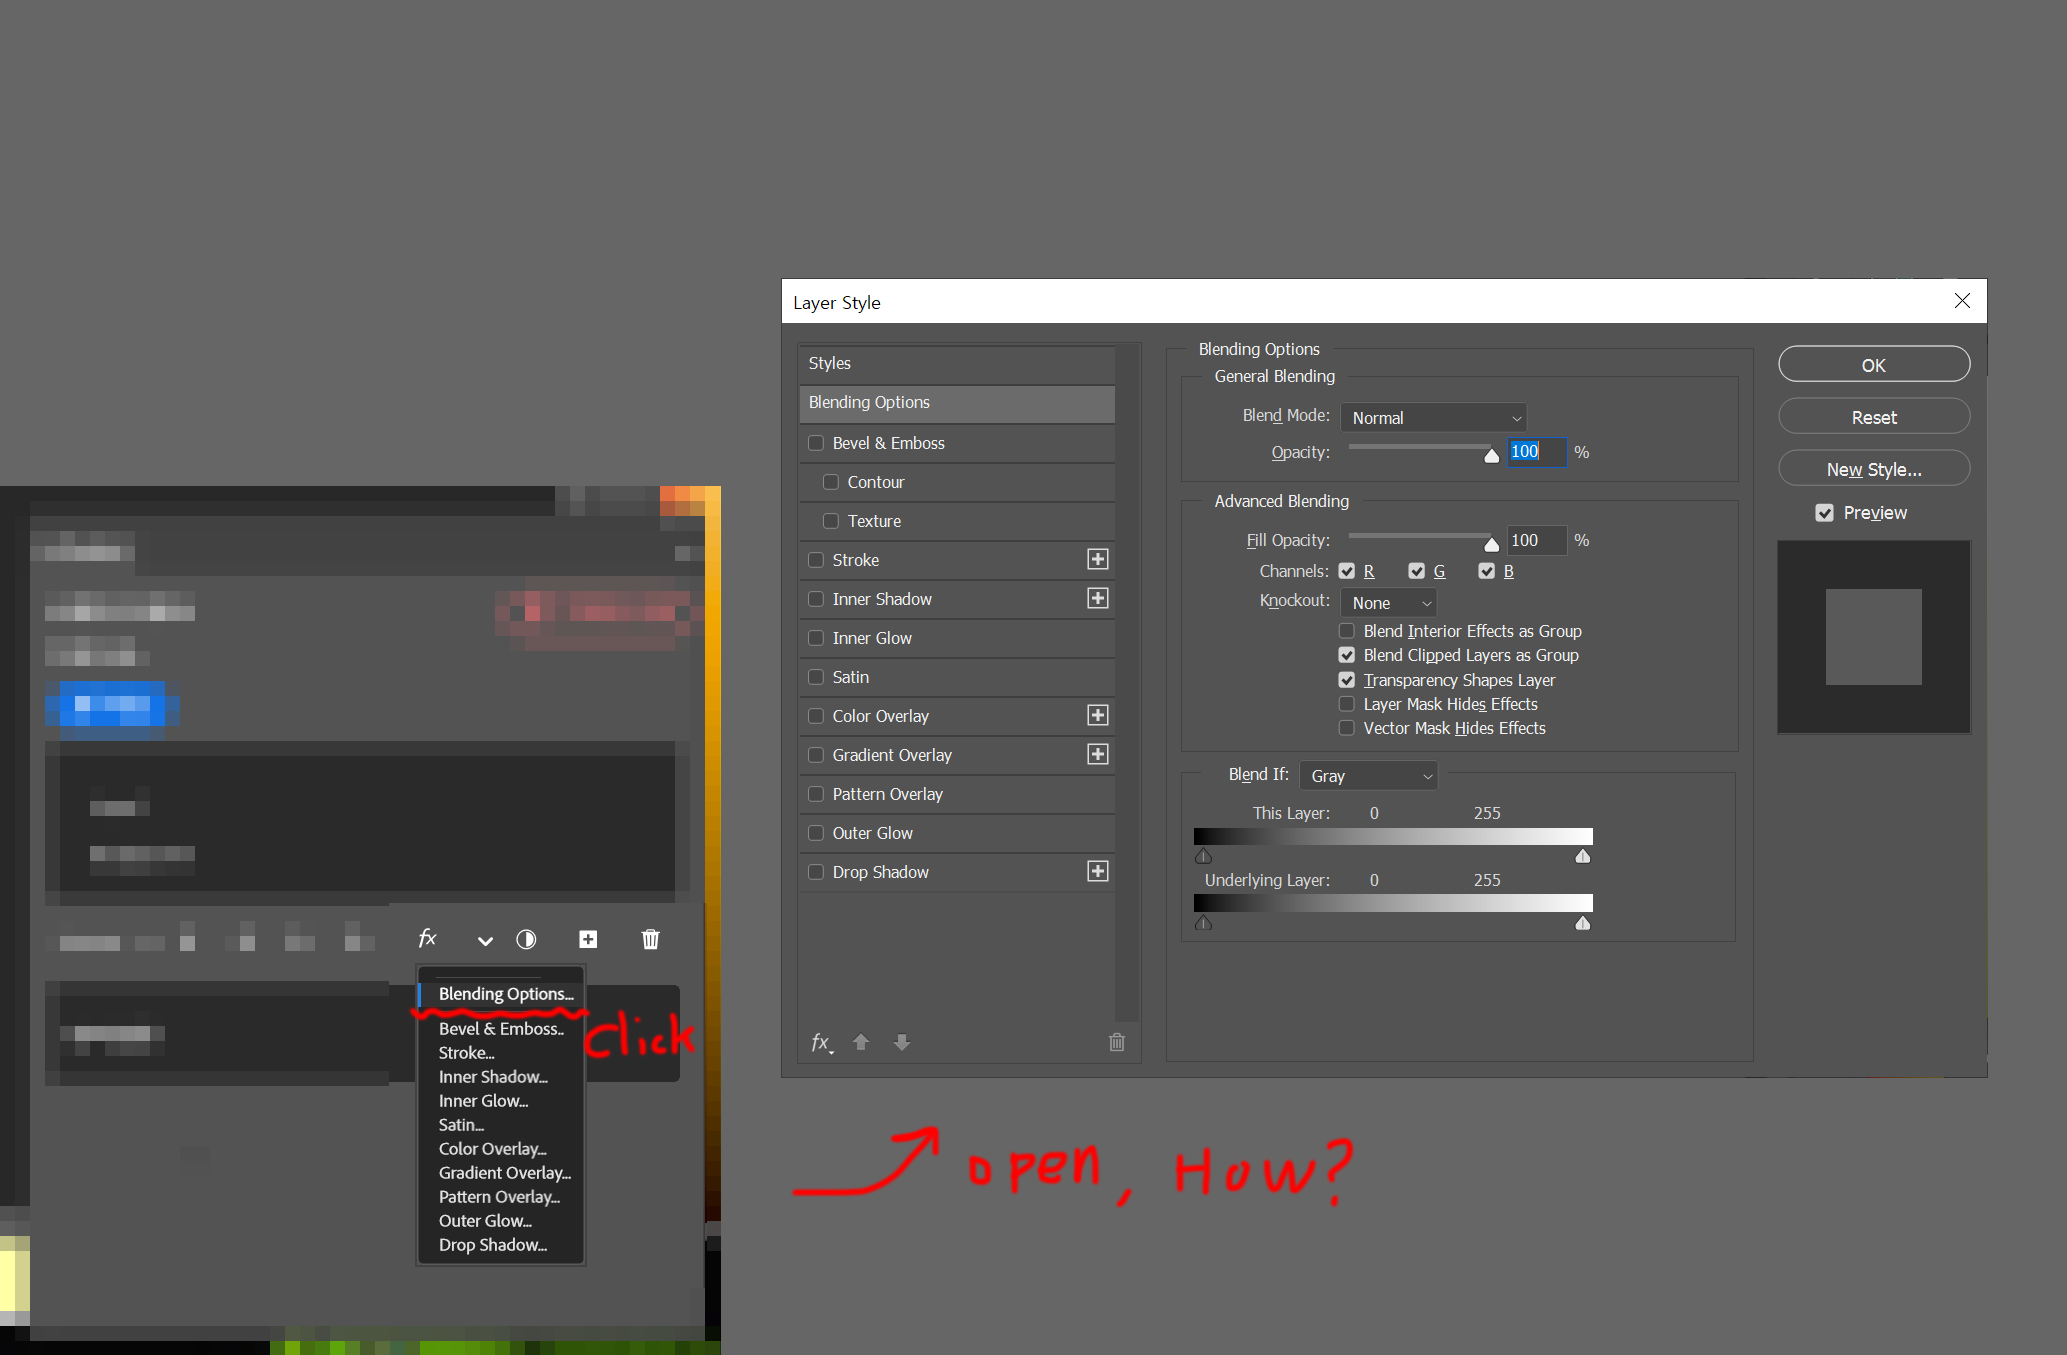Open fx menu at Layer Style bottom
This screenshot has height=1355, width=2067.
coord(821,1042)
